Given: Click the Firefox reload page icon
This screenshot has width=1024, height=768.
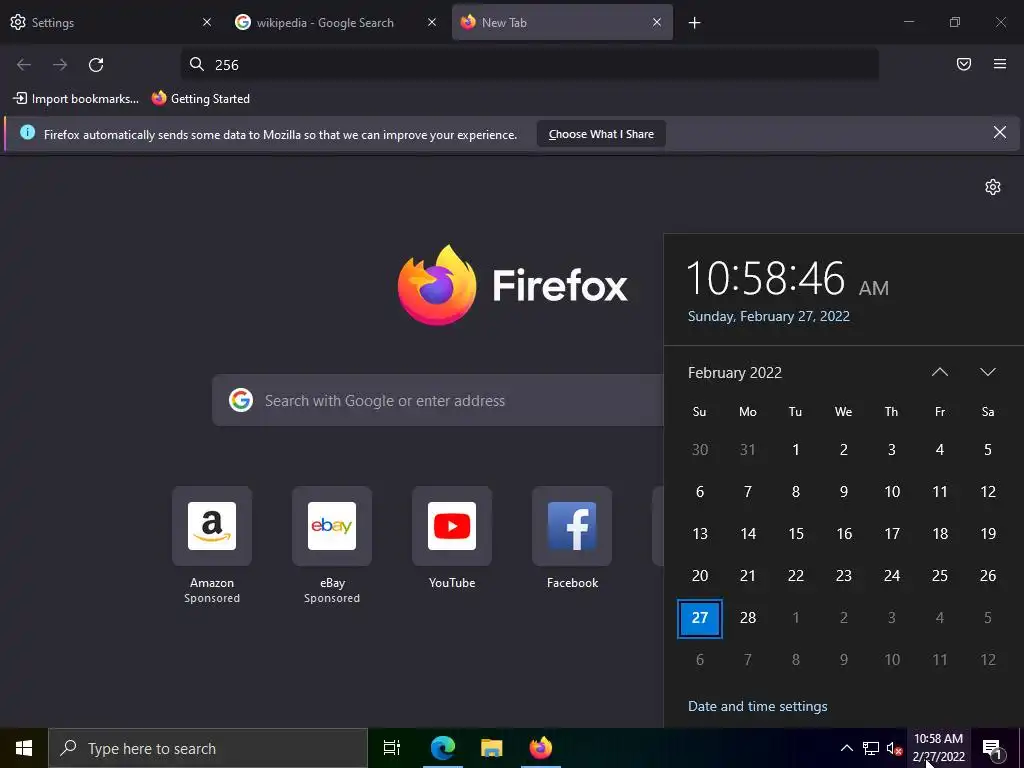Looking at the screenshot, I should coord(96,65).
